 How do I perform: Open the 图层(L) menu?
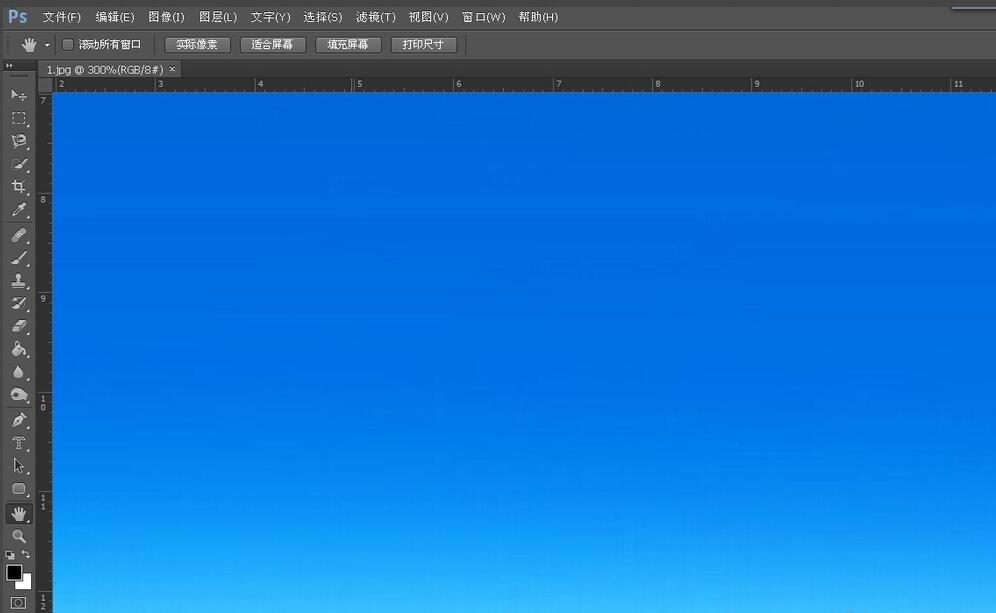tap(218, 17)
